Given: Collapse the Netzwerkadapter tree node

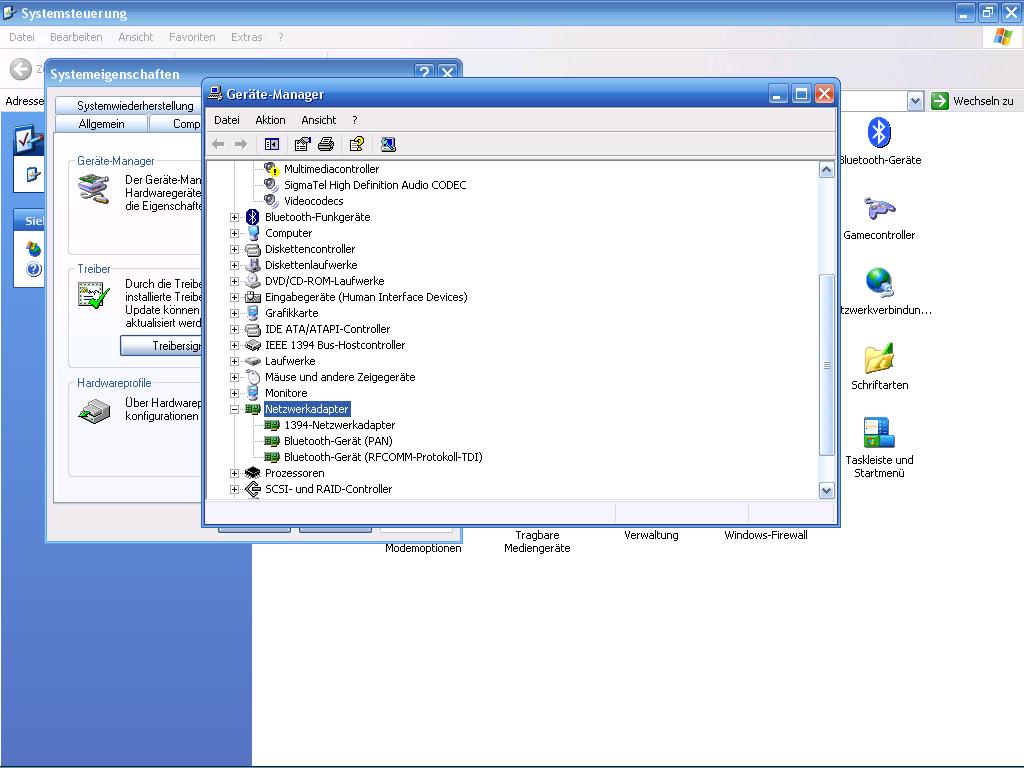Looking at the screenshot, I should [235, 409].
